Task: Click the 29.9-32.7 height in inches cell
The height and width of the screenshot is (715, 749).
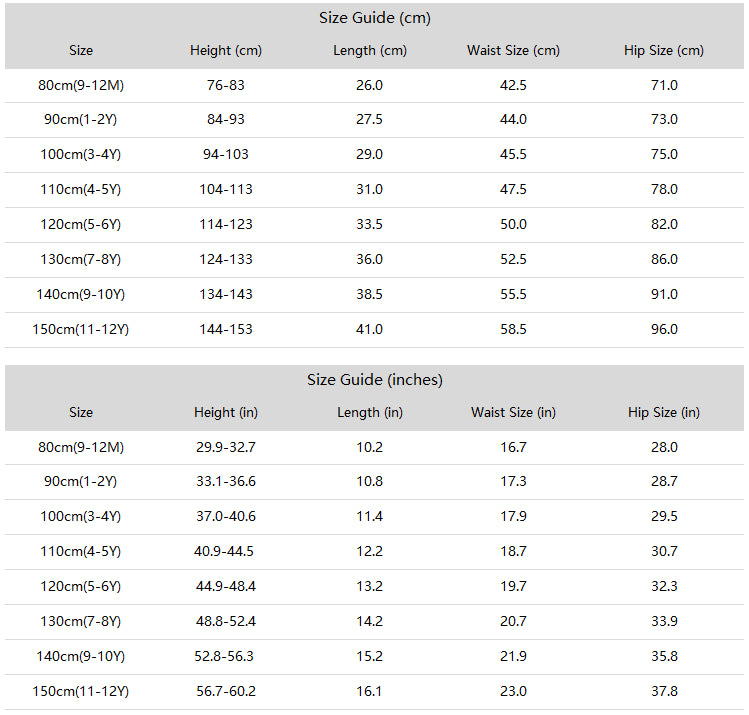Action: 225,447
